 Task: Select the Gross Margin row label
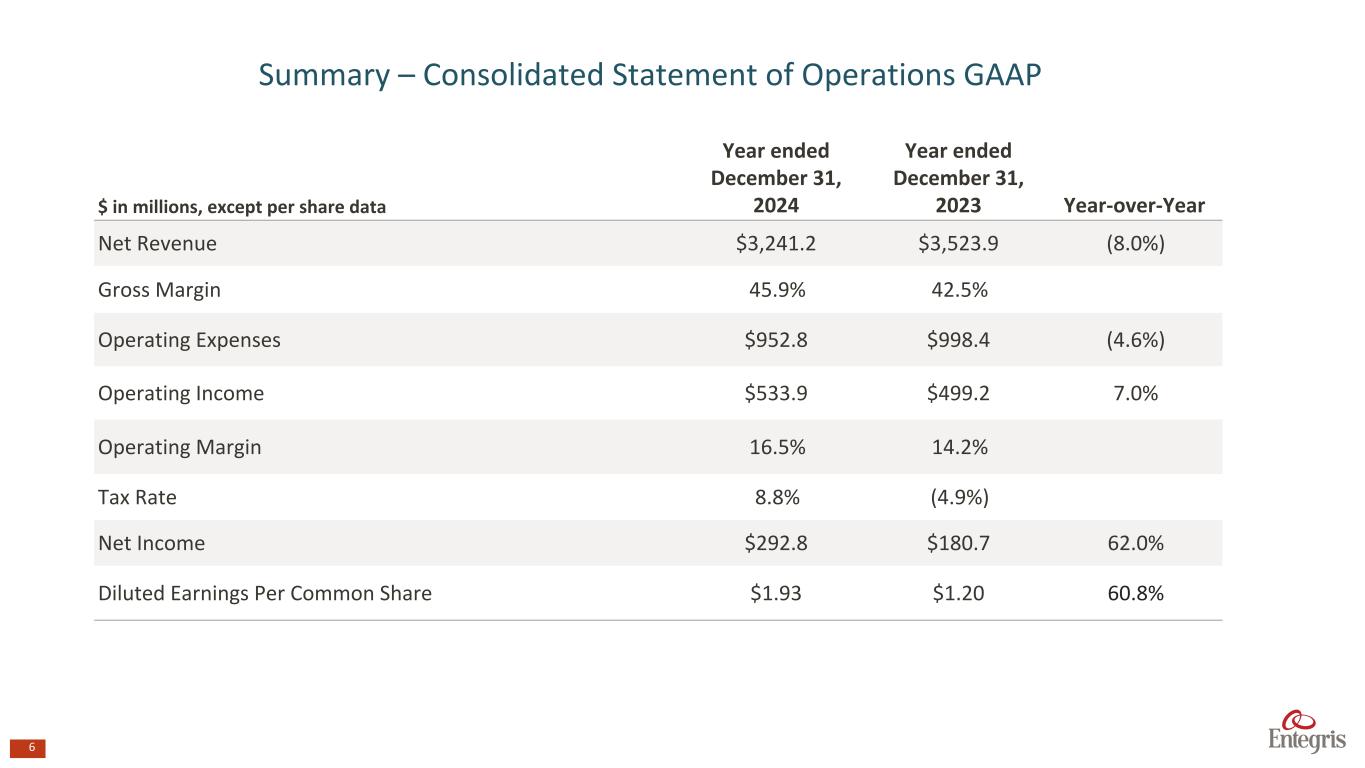(x=159, y=290)
